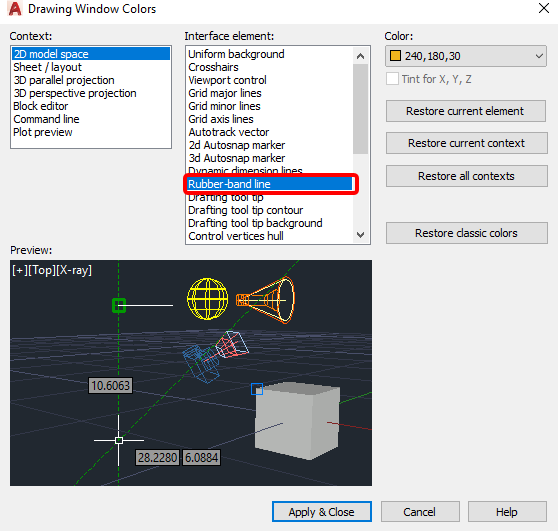Click the green autosnap marker in preview
Viewport: 558px width, 531px height.
click(119, 305)
